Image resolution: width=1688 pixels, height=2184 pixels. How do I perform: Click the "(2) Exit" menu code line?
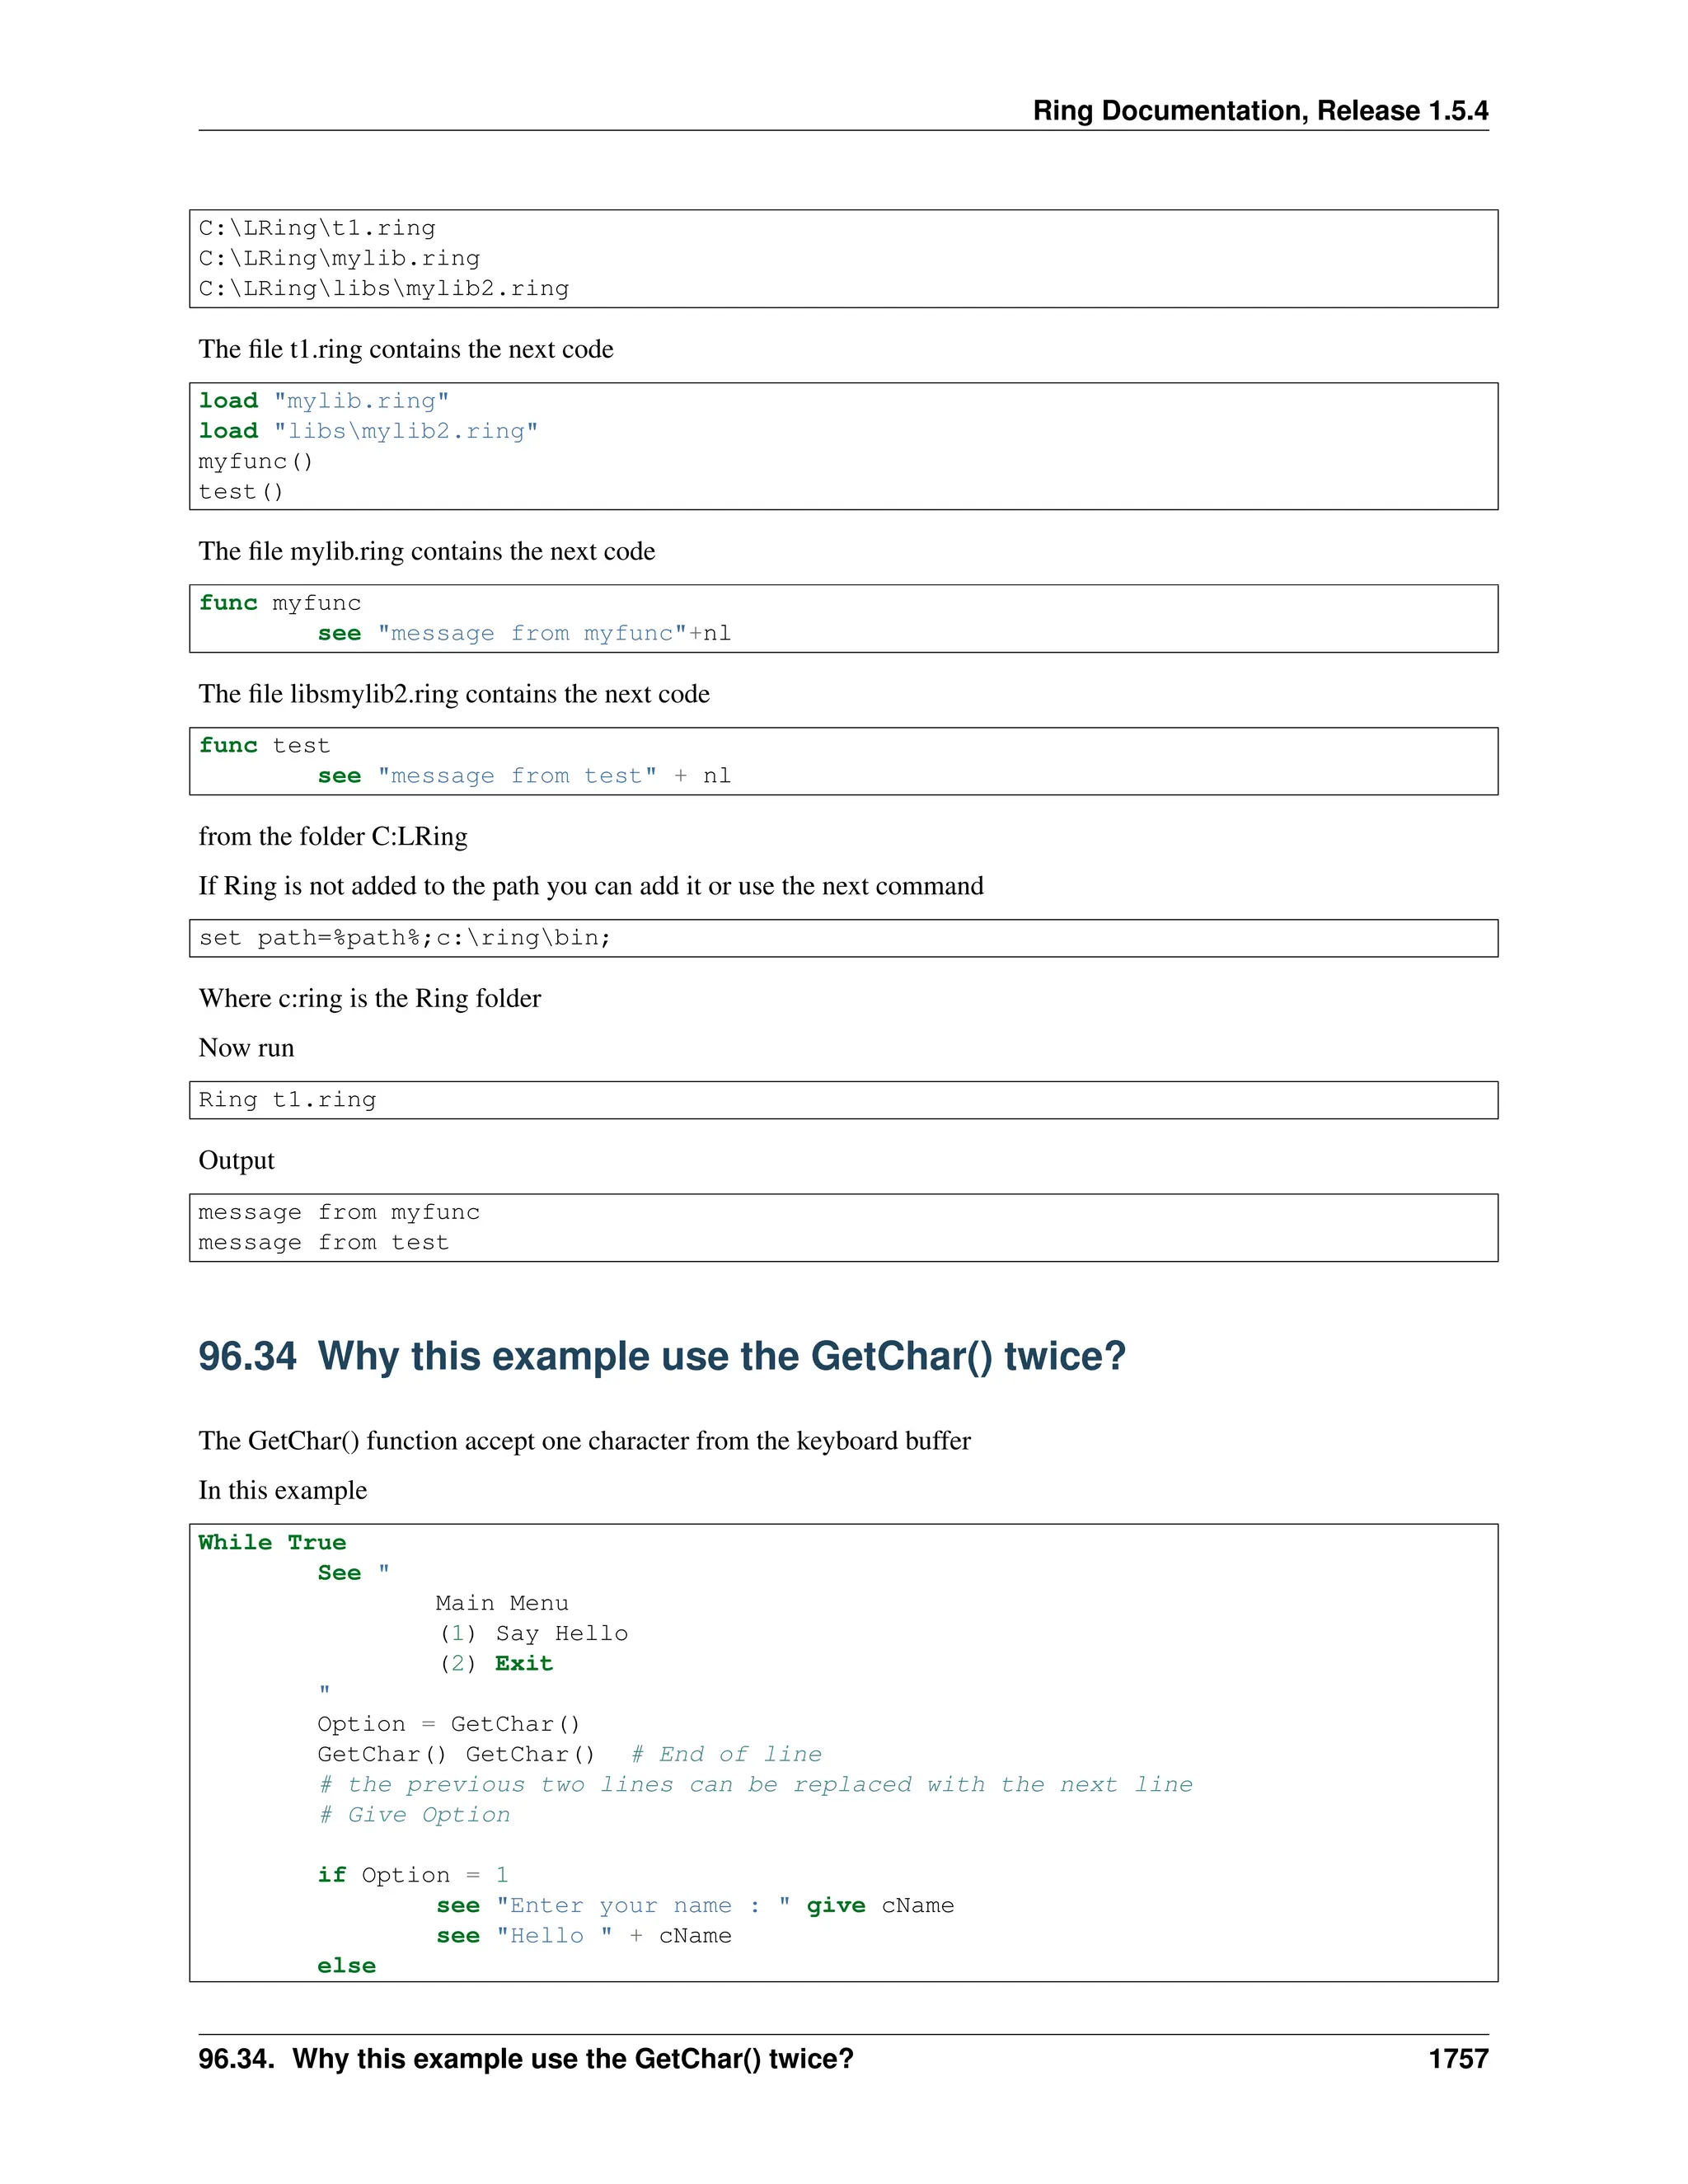[x=496, y=1663]
